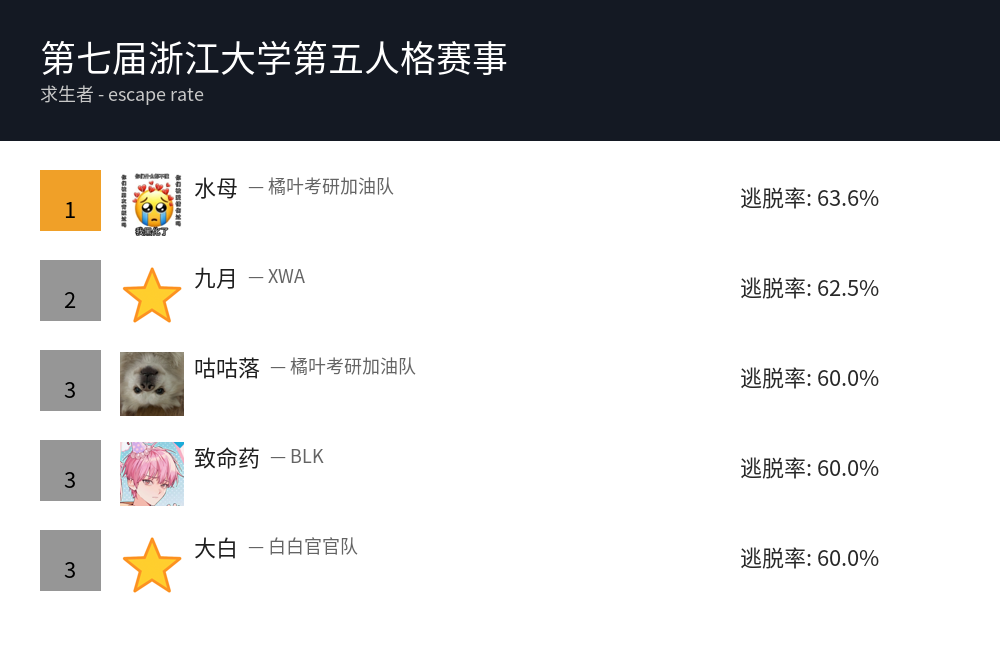The width and height of the screenshot is (1000, 670).
Task: Click the gray rank 2 badge
Action: point(70,290)
